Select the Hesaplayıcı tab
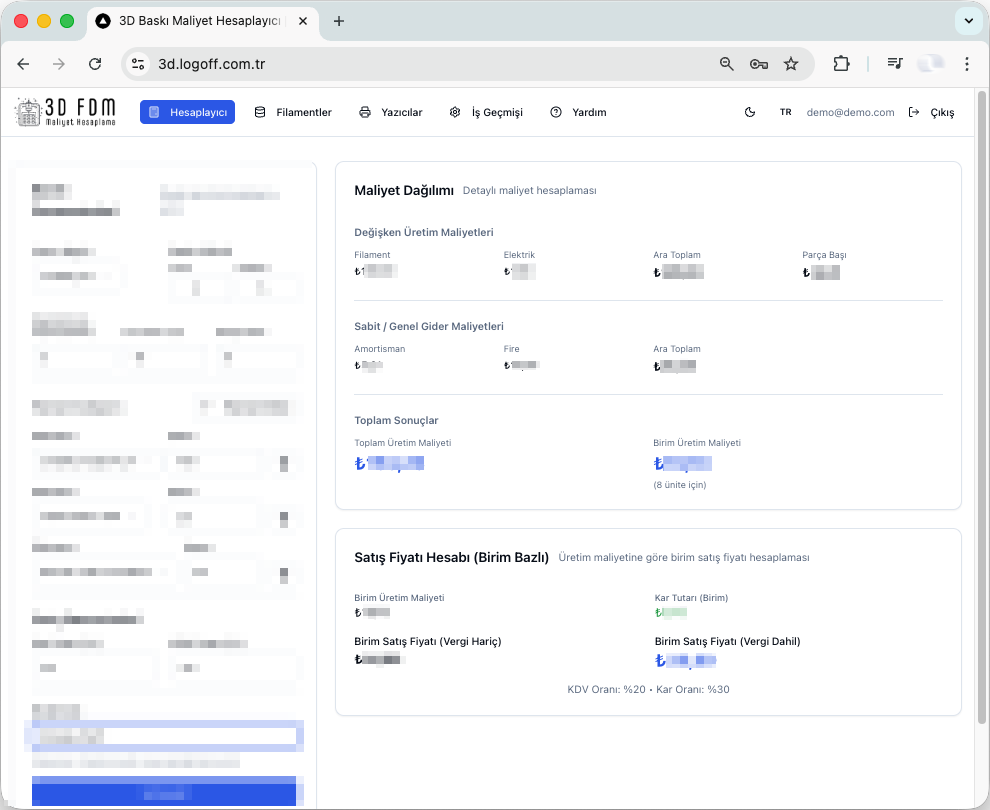 (x=187, y=112)
